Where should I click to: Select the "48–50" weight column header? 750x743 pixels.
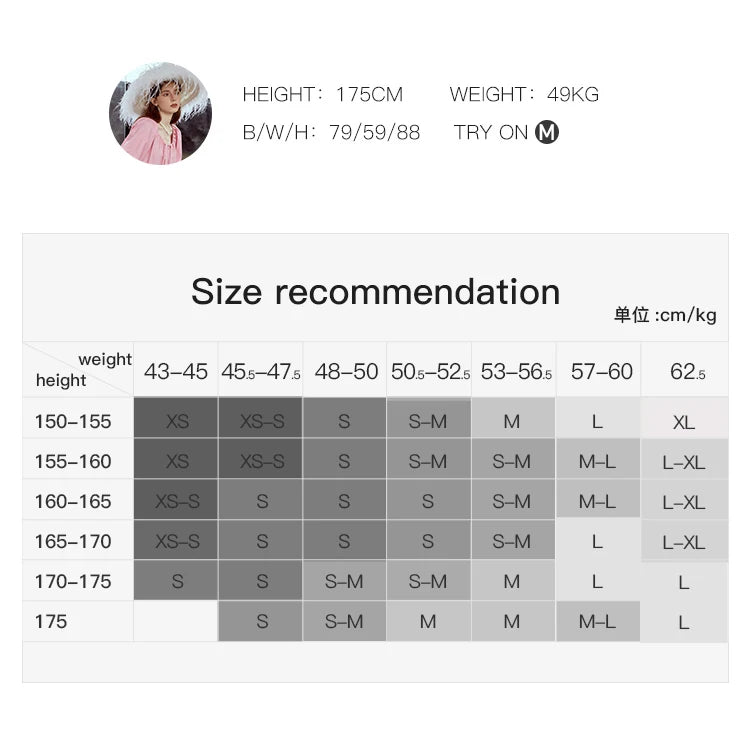coord(346,372)
